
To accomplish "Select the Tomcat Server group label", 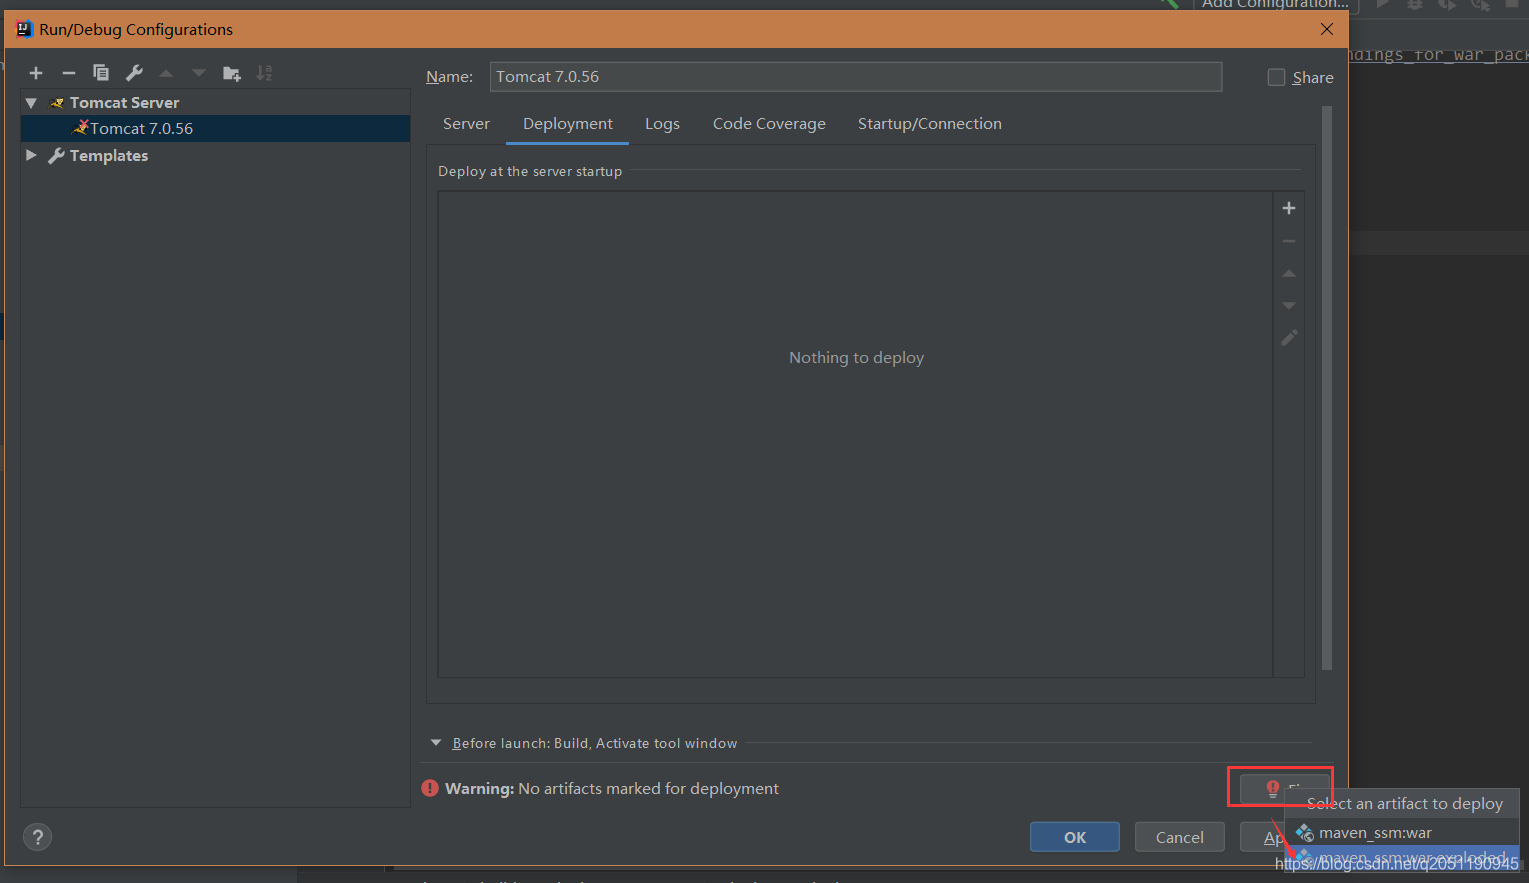I will pyautogui.click(x=124, y=103).
